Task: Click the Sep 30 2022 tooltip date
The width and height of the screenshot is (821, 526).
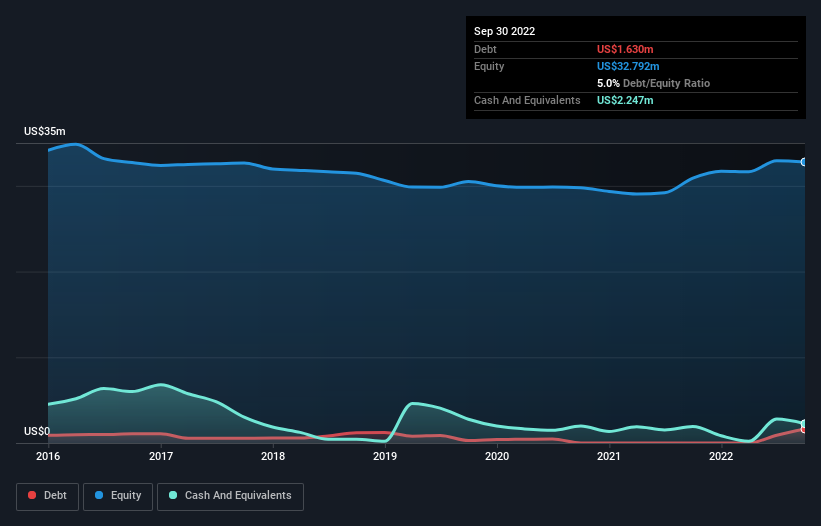Action: (505, 31)
